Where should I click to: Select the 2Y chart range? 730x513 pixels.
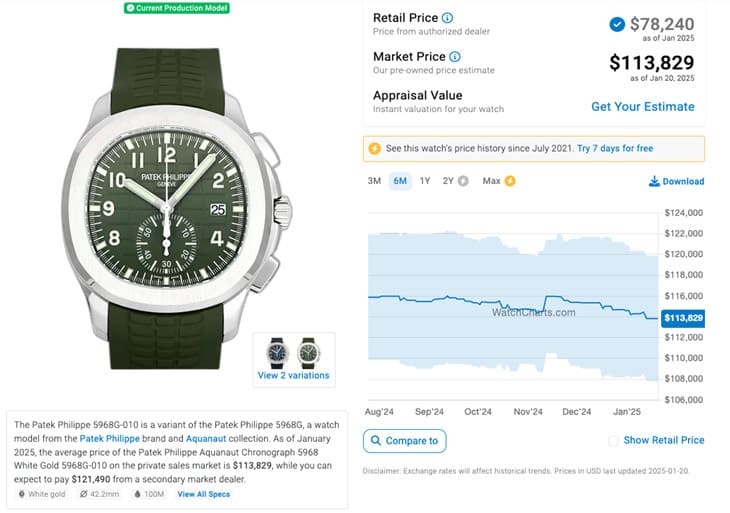pos(448,181)
